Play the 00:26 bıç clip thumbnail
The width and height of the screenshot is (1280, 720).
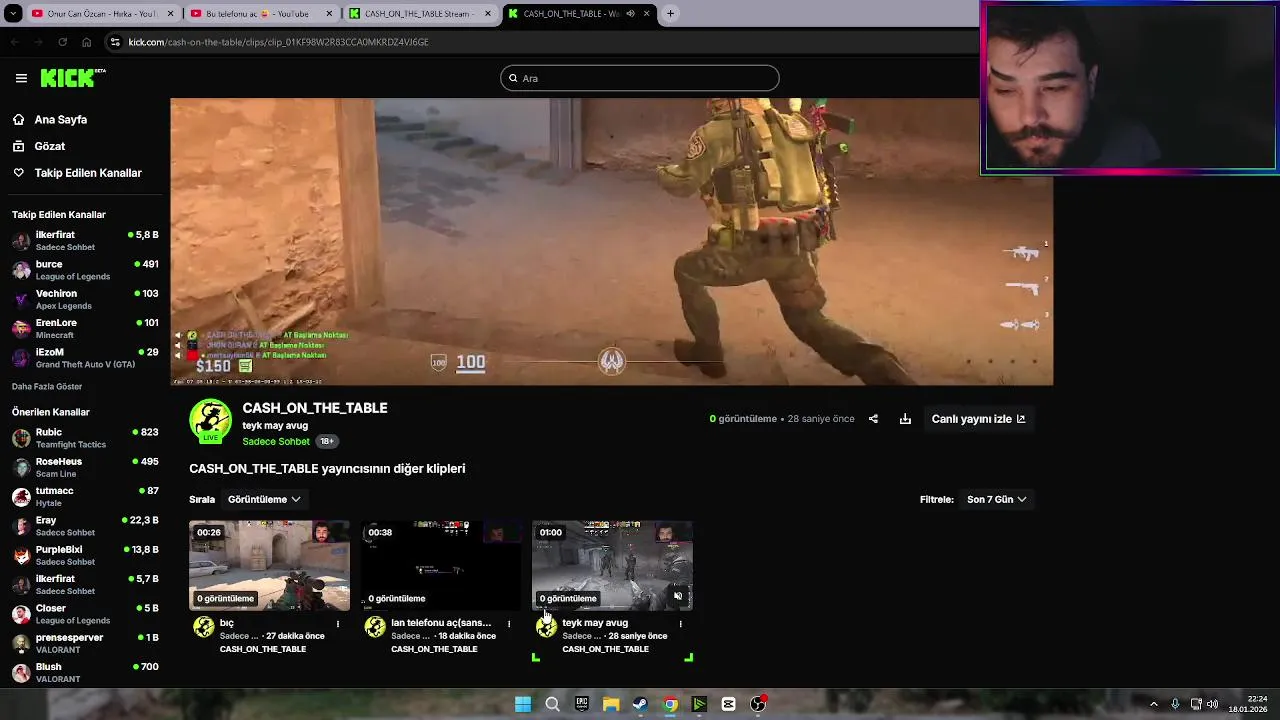270,565
